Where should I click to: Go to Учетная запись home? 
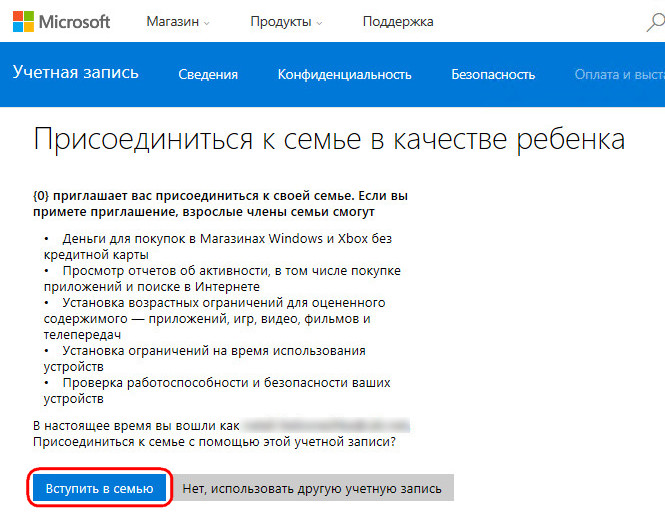(x=75, y=72)
